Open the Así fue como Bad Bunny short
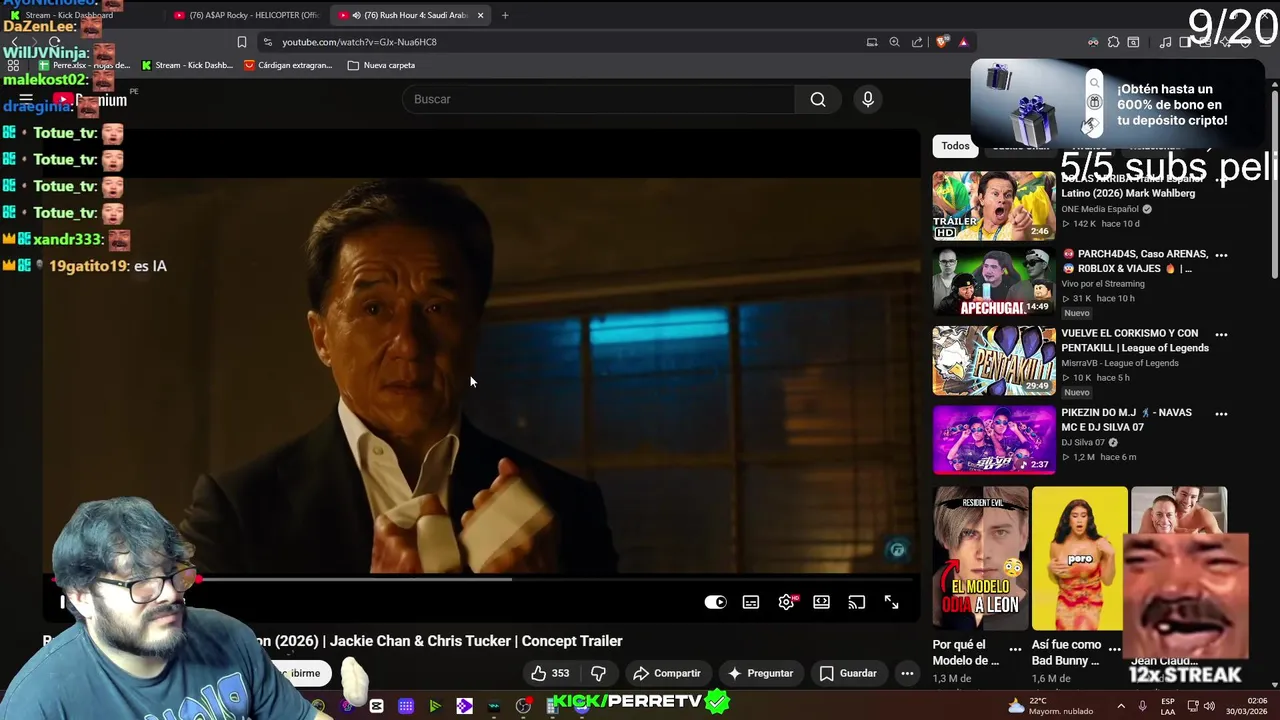Screen dimensions: 1280x720 pyautogui.click(x=1079, y=558)
